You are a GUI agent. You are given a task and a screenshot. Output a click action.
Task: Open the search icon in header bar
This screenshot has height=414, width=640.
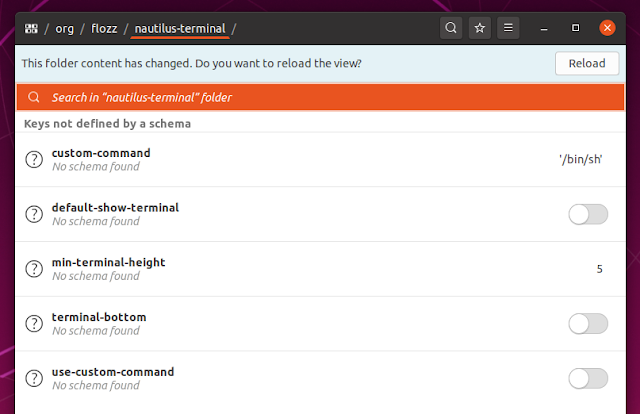coord(451,28)
